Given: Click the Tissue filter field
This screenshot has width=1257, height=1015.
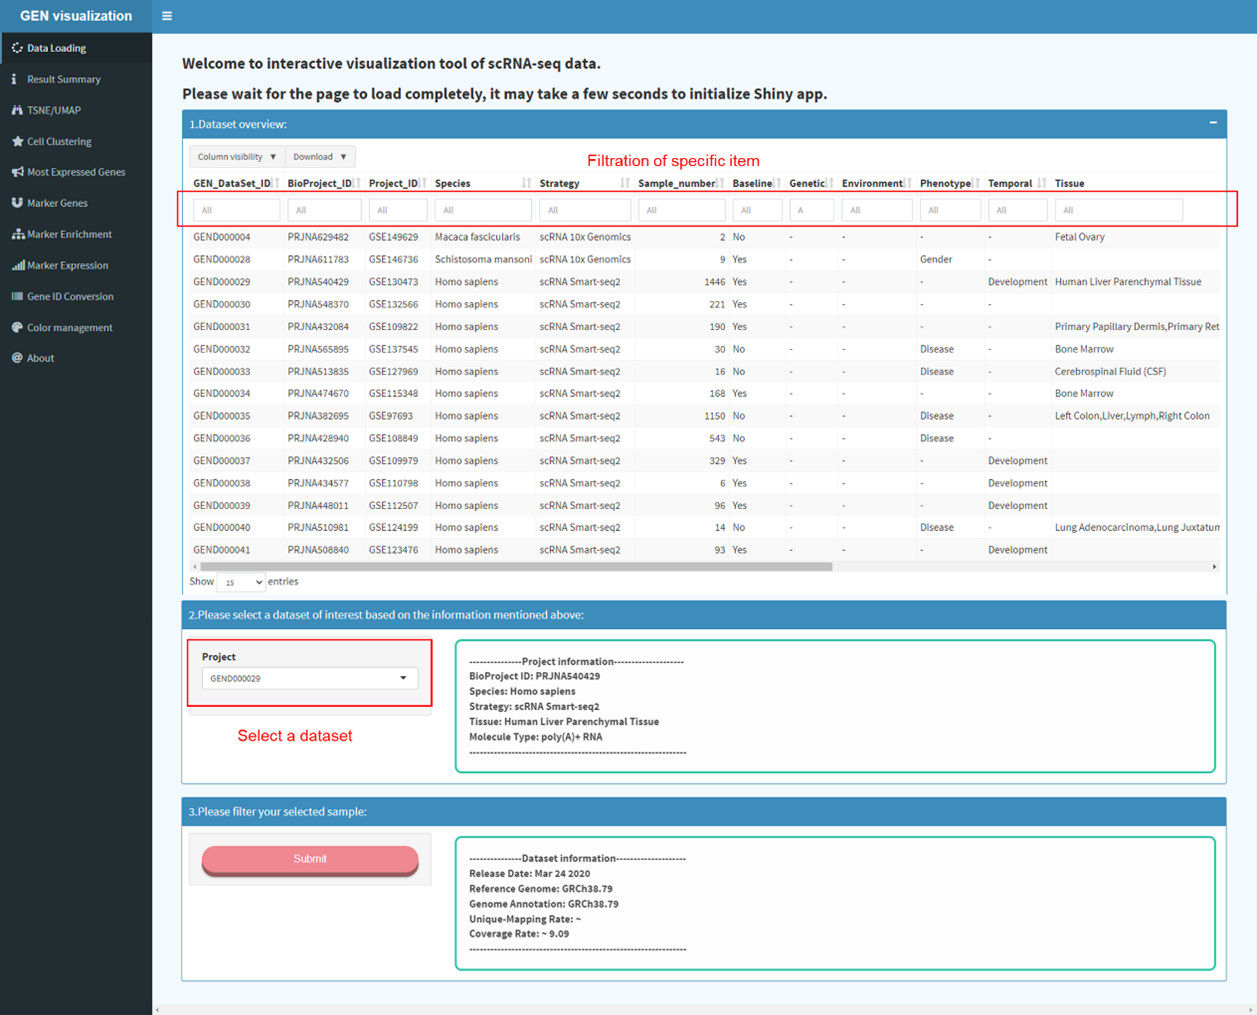Looking at the screenshot, I should click(1119, 210).
